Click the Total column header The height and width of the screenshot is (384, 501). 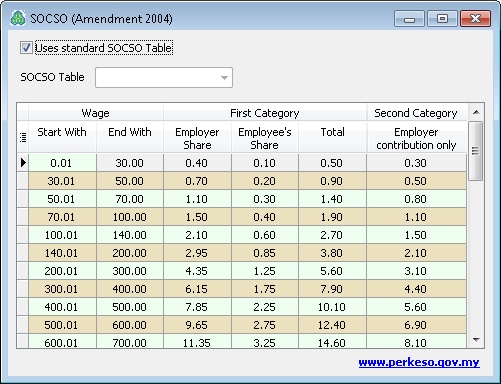(332, 137)
